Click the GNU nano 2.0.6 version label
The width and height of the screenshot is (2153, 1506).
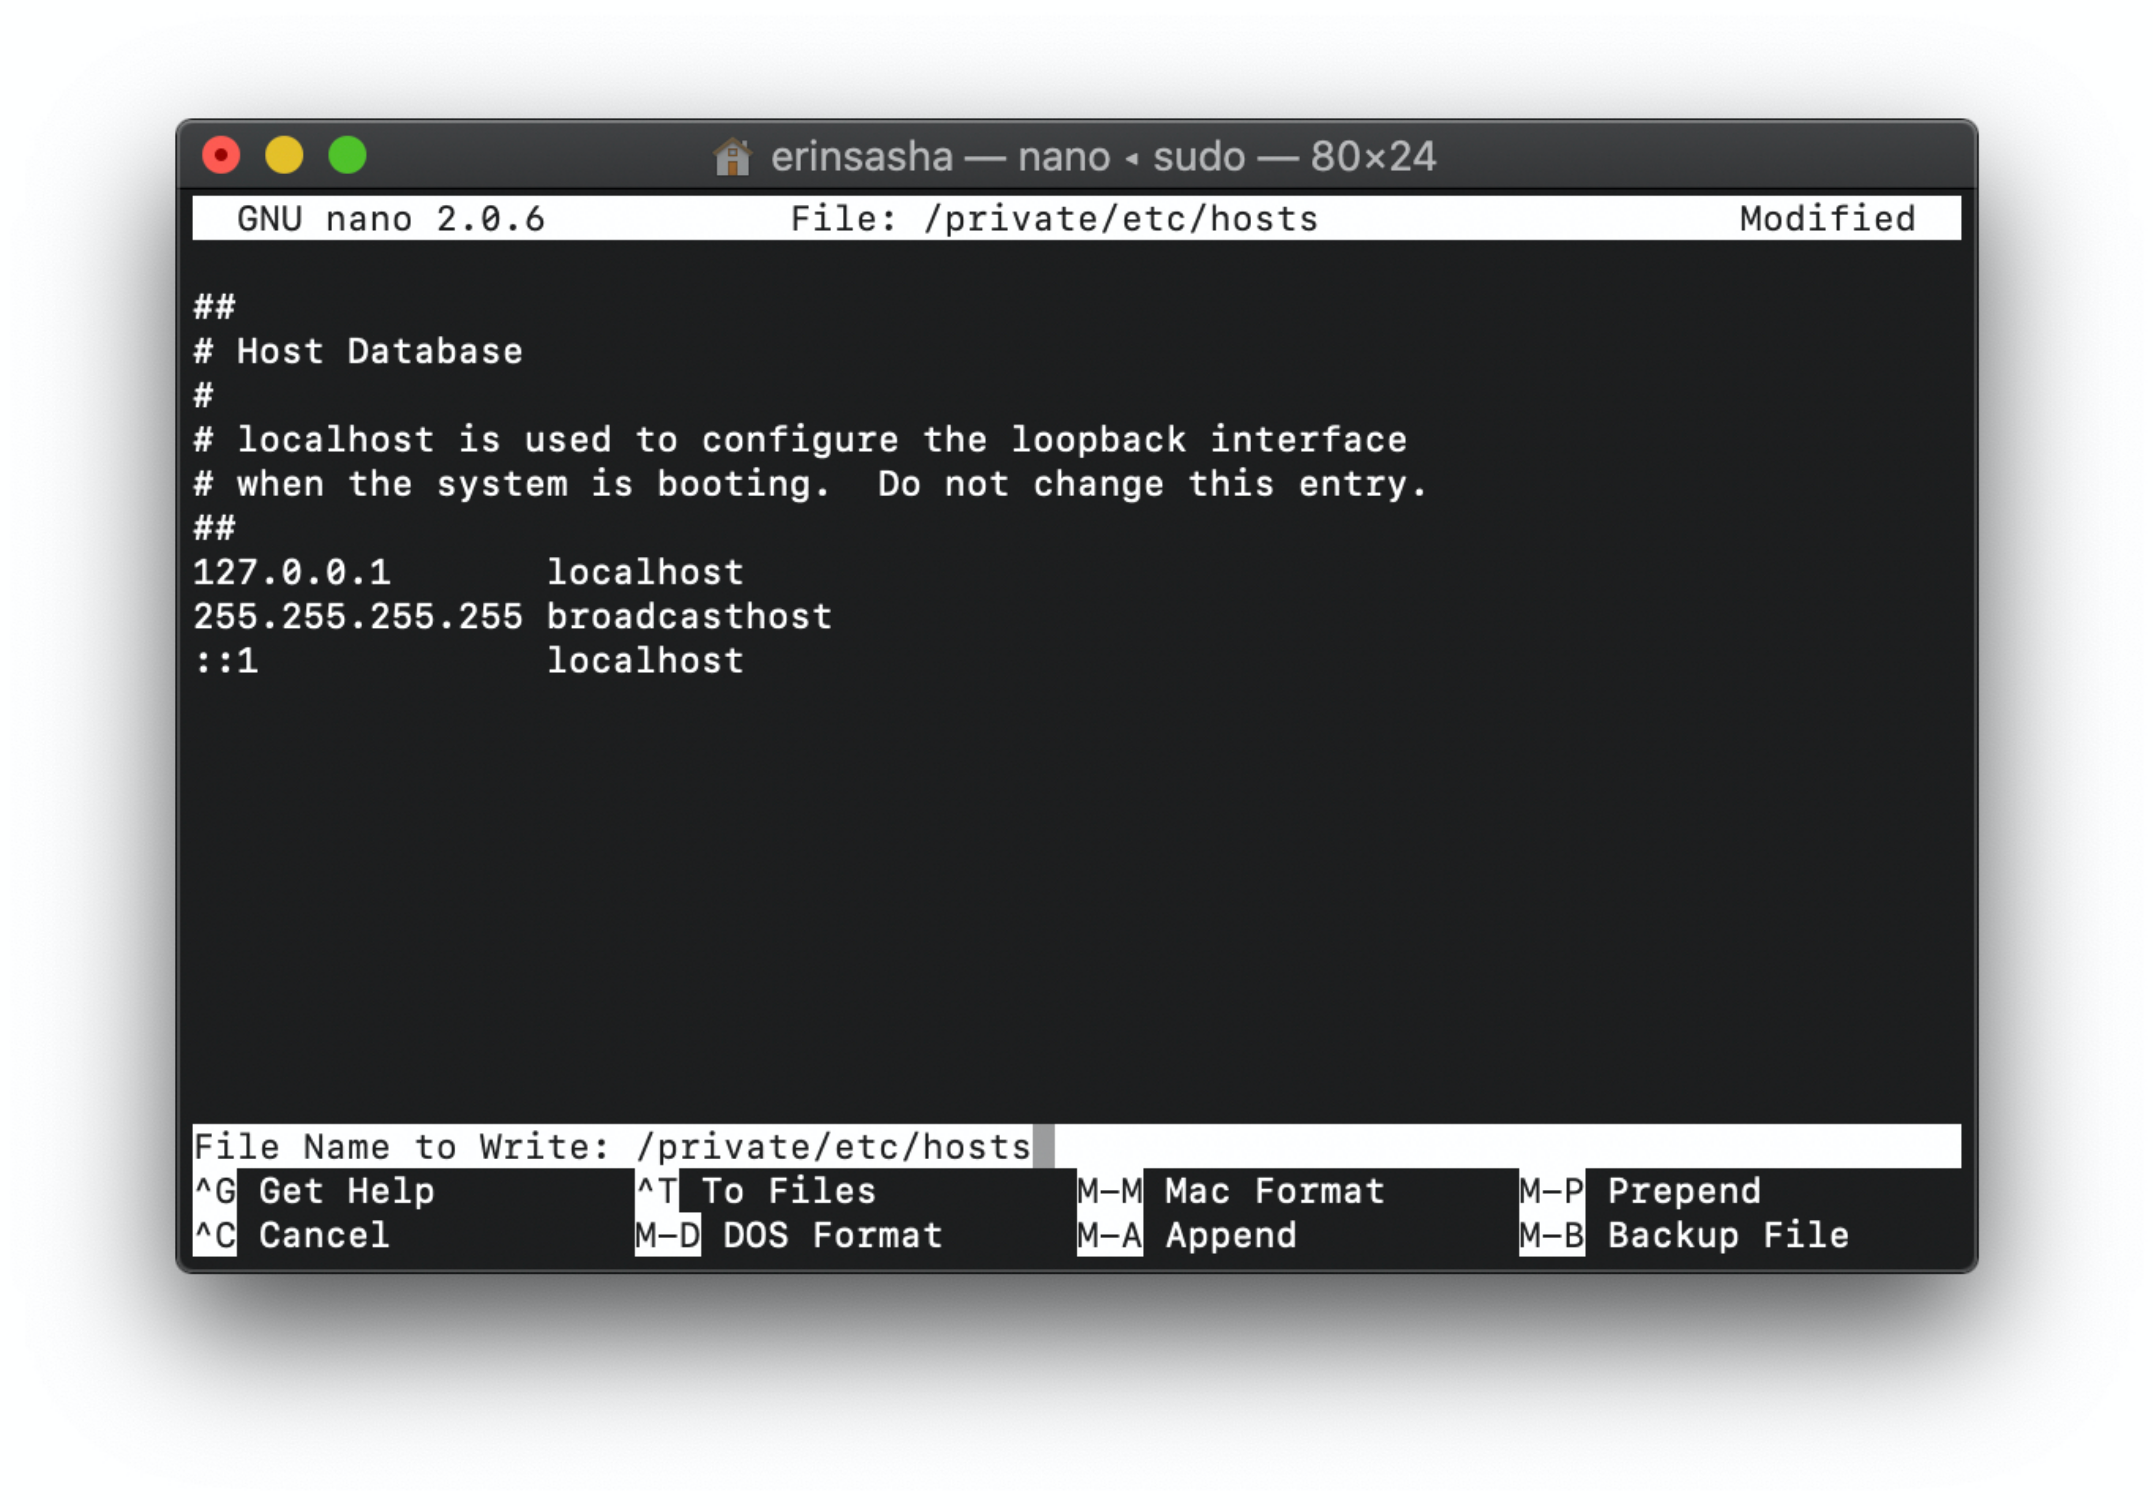[391, 218]
